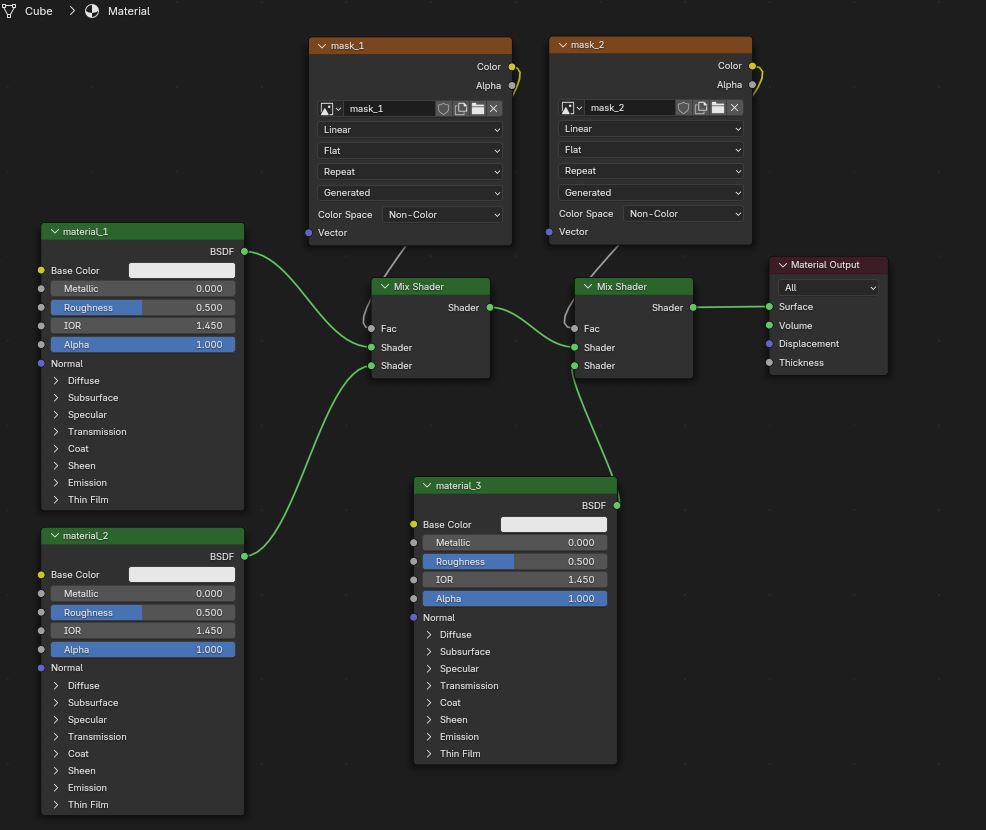Open the All target dropdown on Material Output
Image resolution: width=986 pixels, height=830 pixels.
(x=828, y=287)
